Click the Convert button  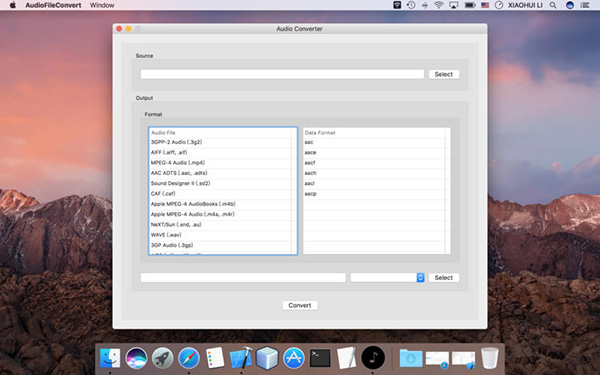tap(300, 305)
